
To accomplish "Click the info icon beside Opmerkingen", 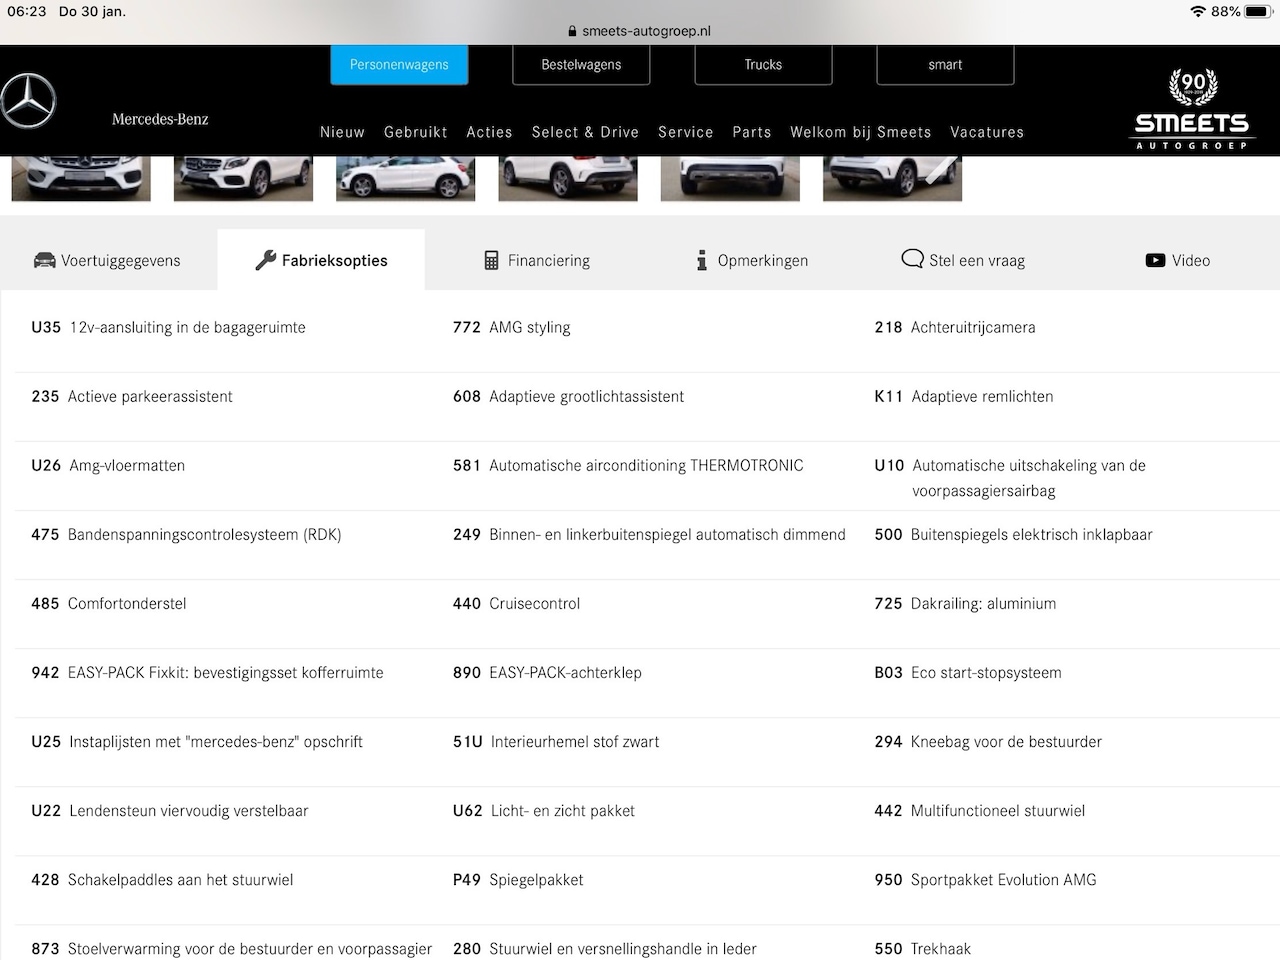I will 701,260.
